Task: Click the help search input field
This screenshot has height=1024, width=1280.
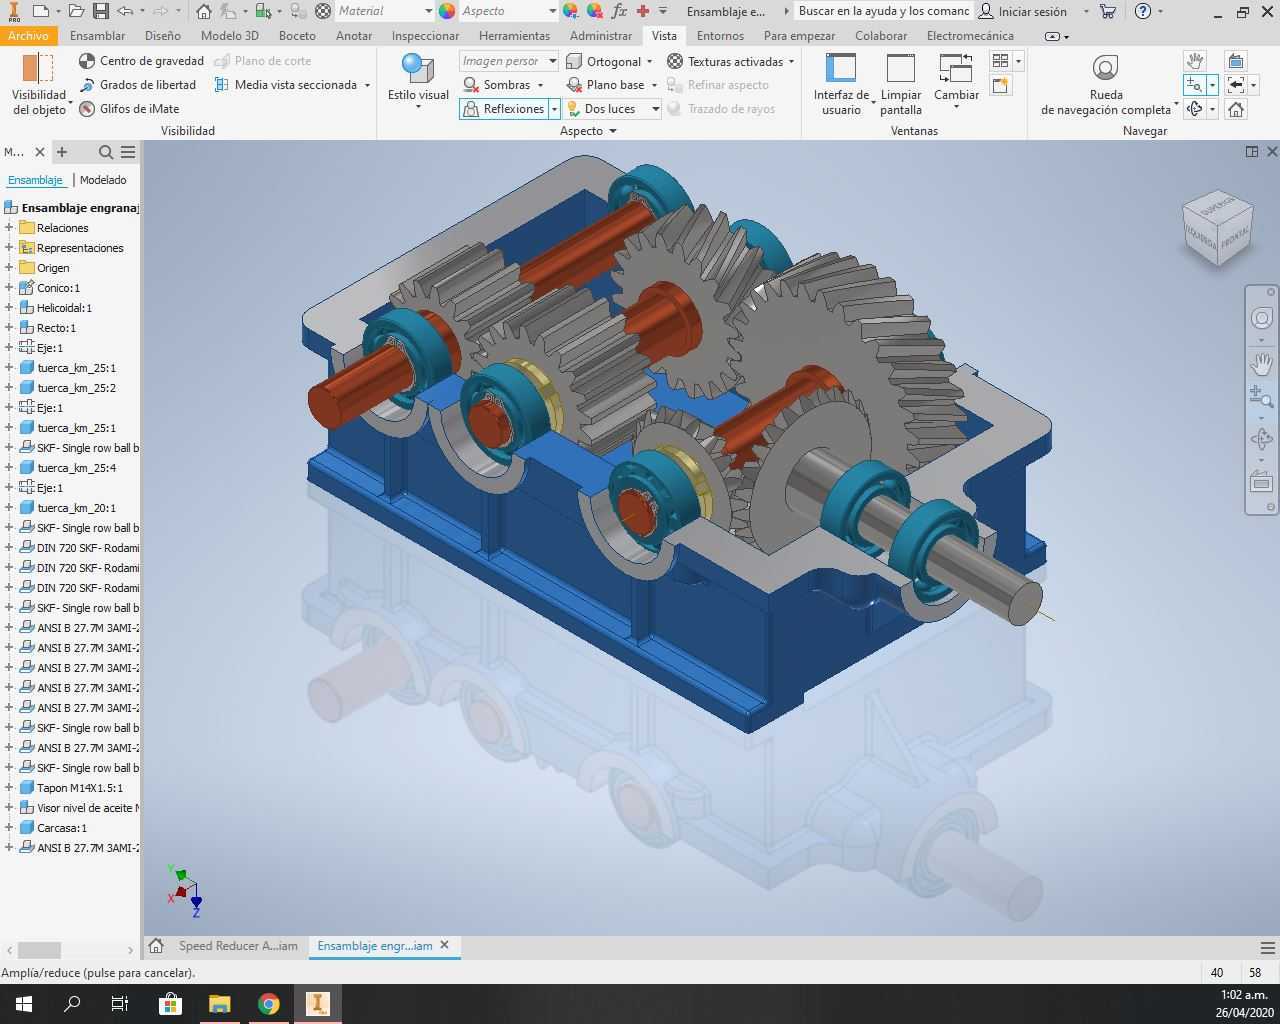Action: (884, 11)
